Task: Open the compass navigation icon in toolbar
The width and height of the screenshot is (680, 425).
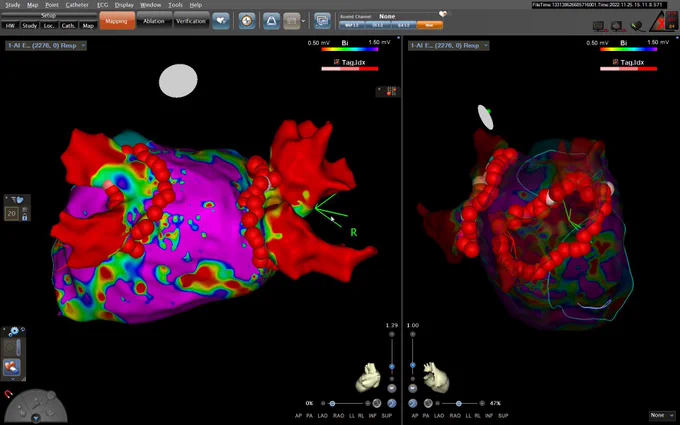Action: coord(247,20)
